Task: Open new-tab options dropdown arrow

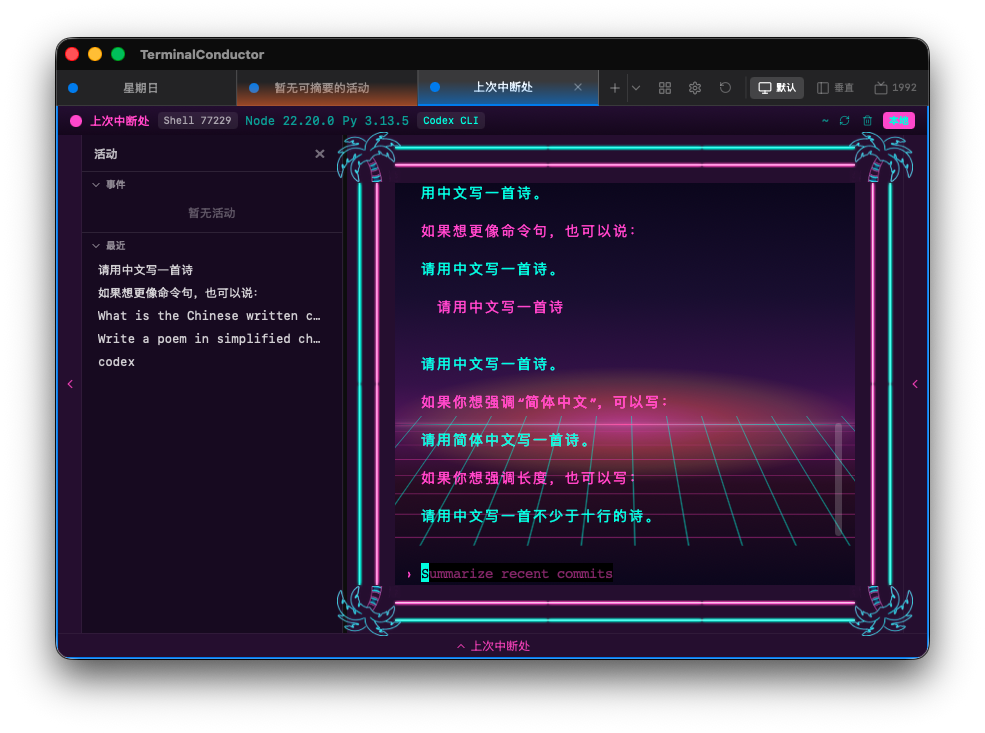Action: coord(636,88)
